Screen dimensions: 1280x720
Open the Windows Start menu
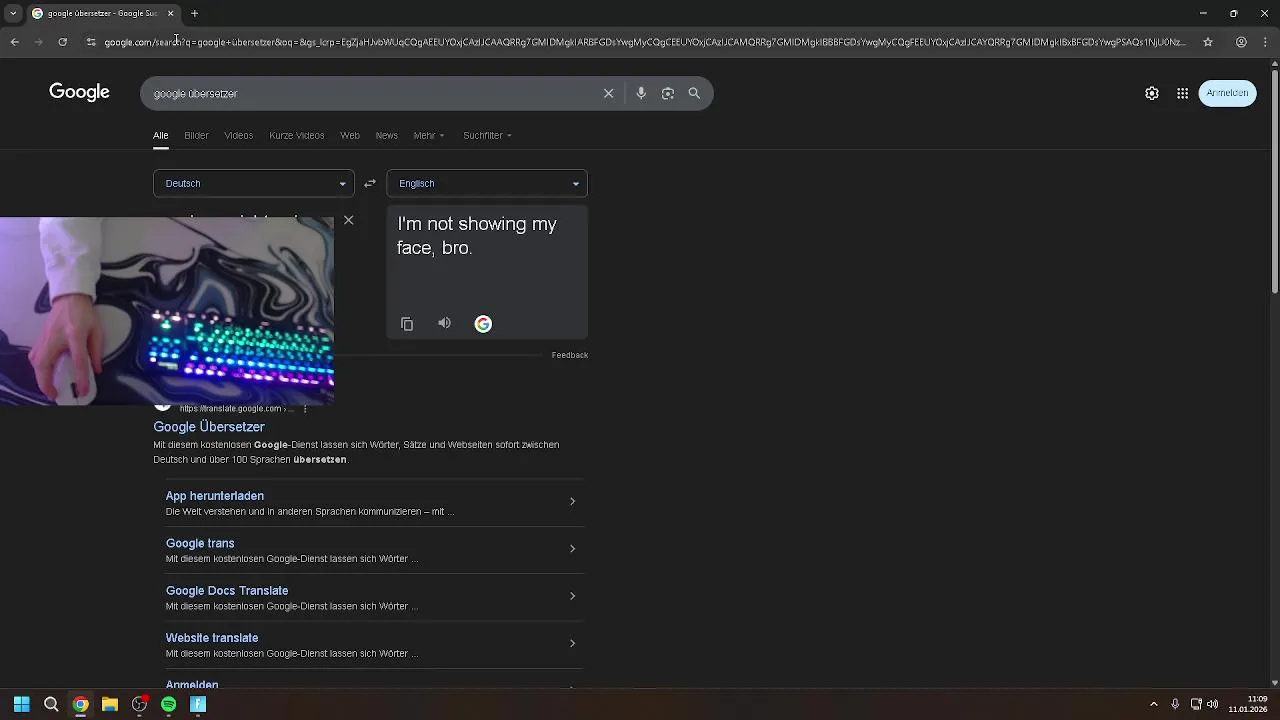(21, 704)
